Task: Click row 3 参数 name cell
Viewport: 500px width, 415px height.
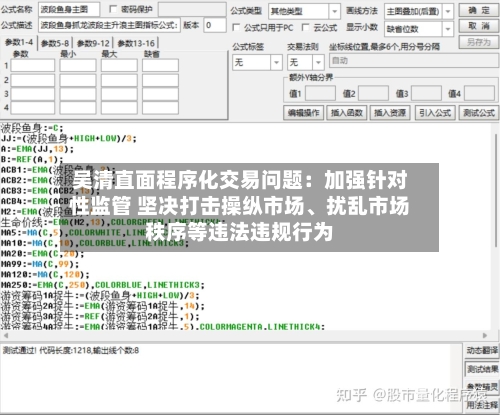Action: coord(33,94)
